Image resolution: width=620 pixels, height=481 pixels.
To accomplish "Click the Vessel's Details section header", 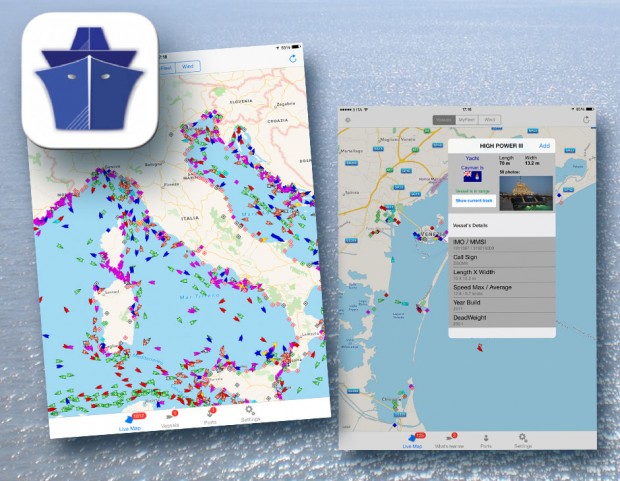I will [x=502, y=225].
